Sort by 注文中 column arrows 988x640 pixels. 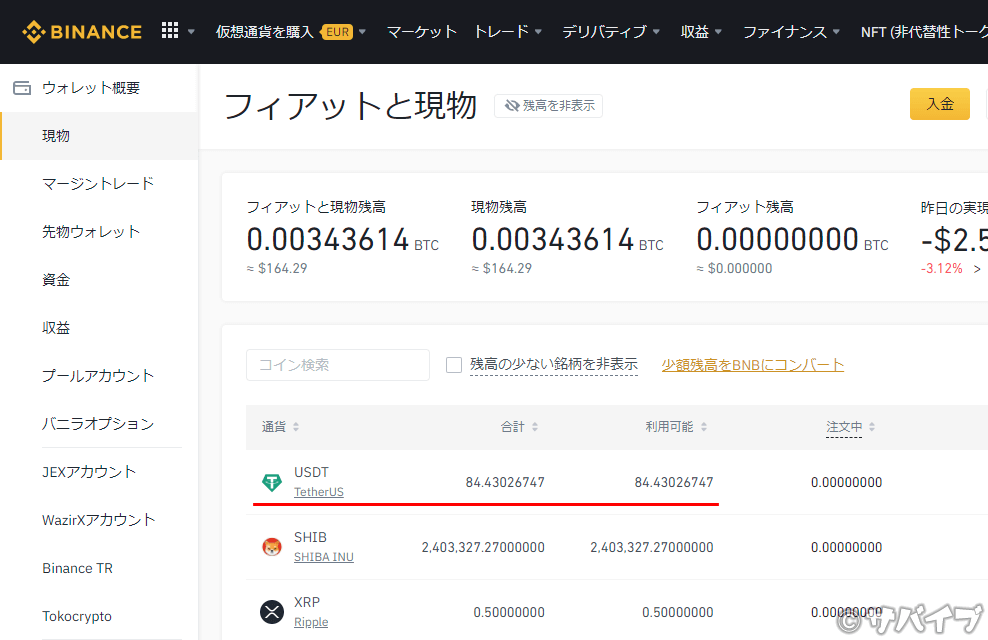click(872, 427)
